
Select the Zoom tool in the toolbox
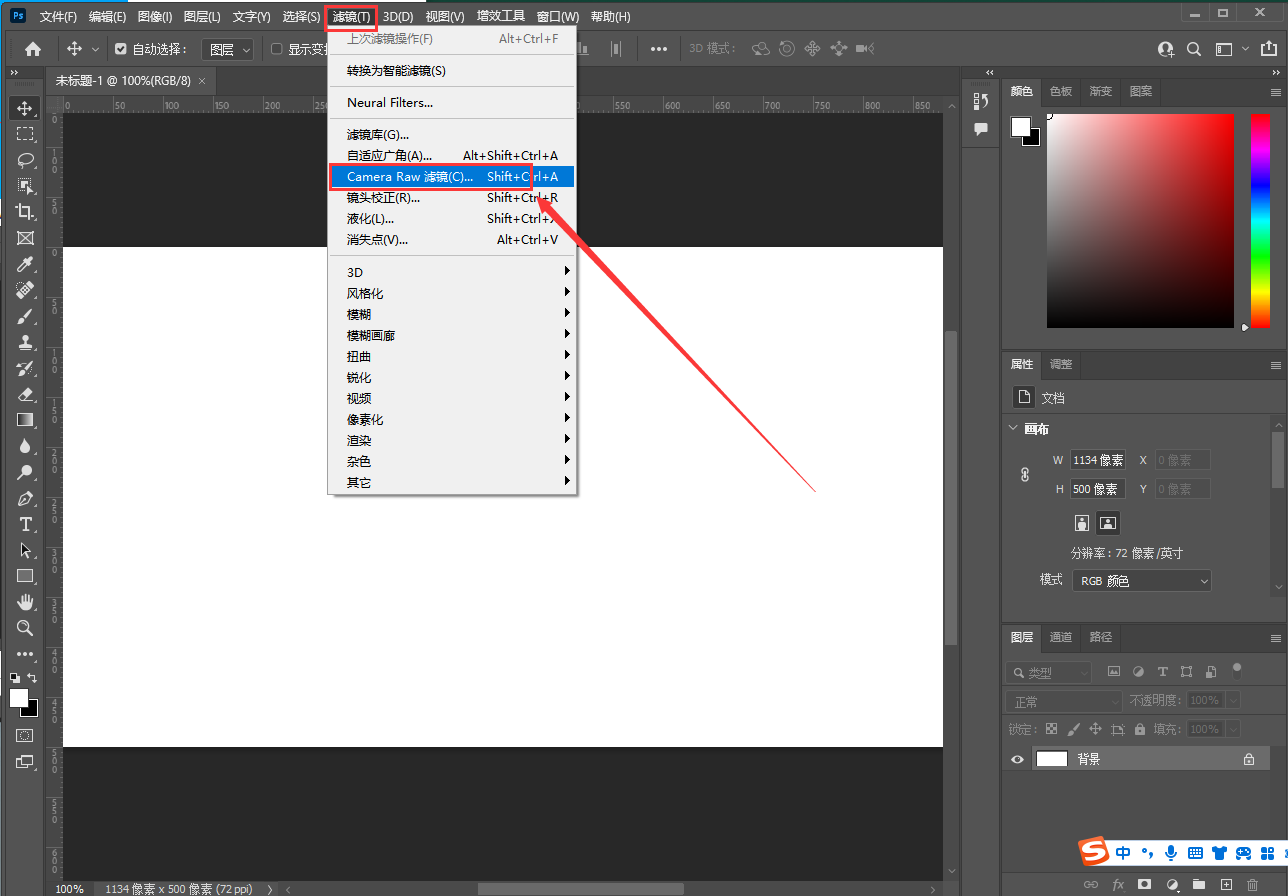coord(25,628)
